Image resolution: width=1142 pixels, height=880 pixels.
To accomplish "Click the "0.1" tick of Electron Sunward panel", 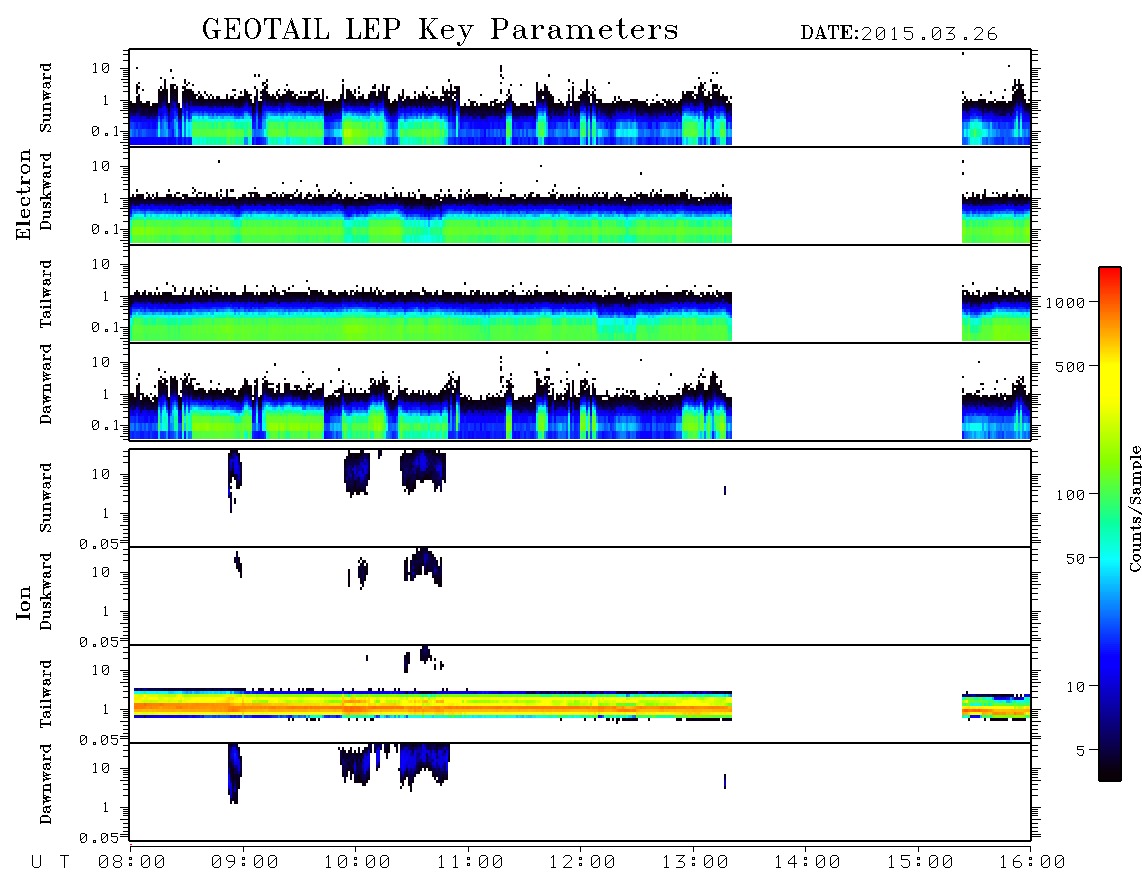I will tap(106, 131).
